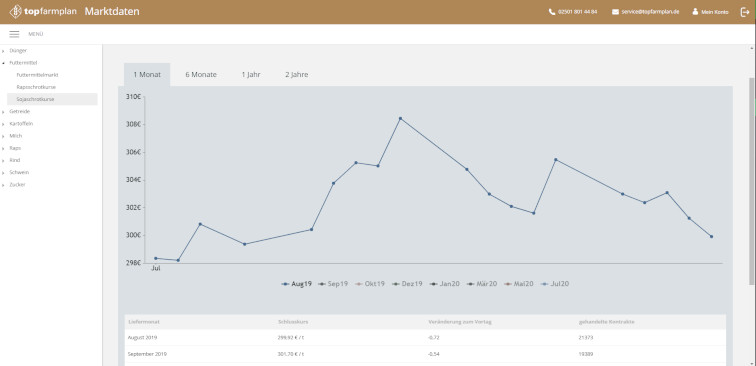Switch to the 1 Jahr tab
The width and height of the screenshot is (756, 366).
point(251,75)
